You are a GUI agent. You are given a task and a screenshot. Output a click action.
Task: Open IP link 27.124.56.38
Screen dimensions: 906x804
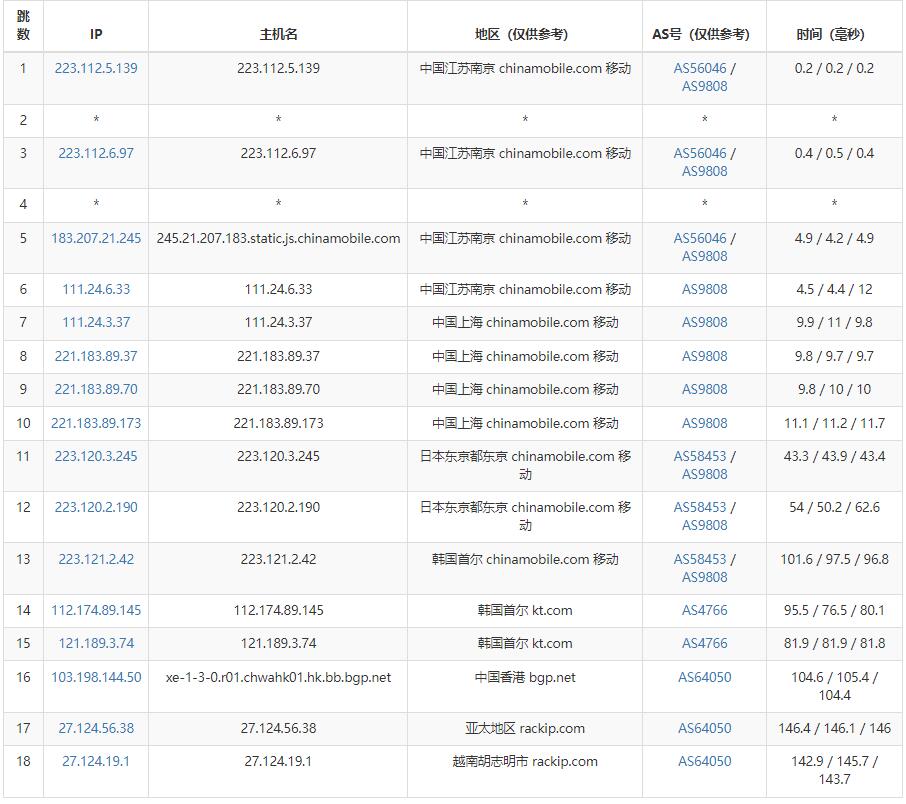[x=96, y=728]
